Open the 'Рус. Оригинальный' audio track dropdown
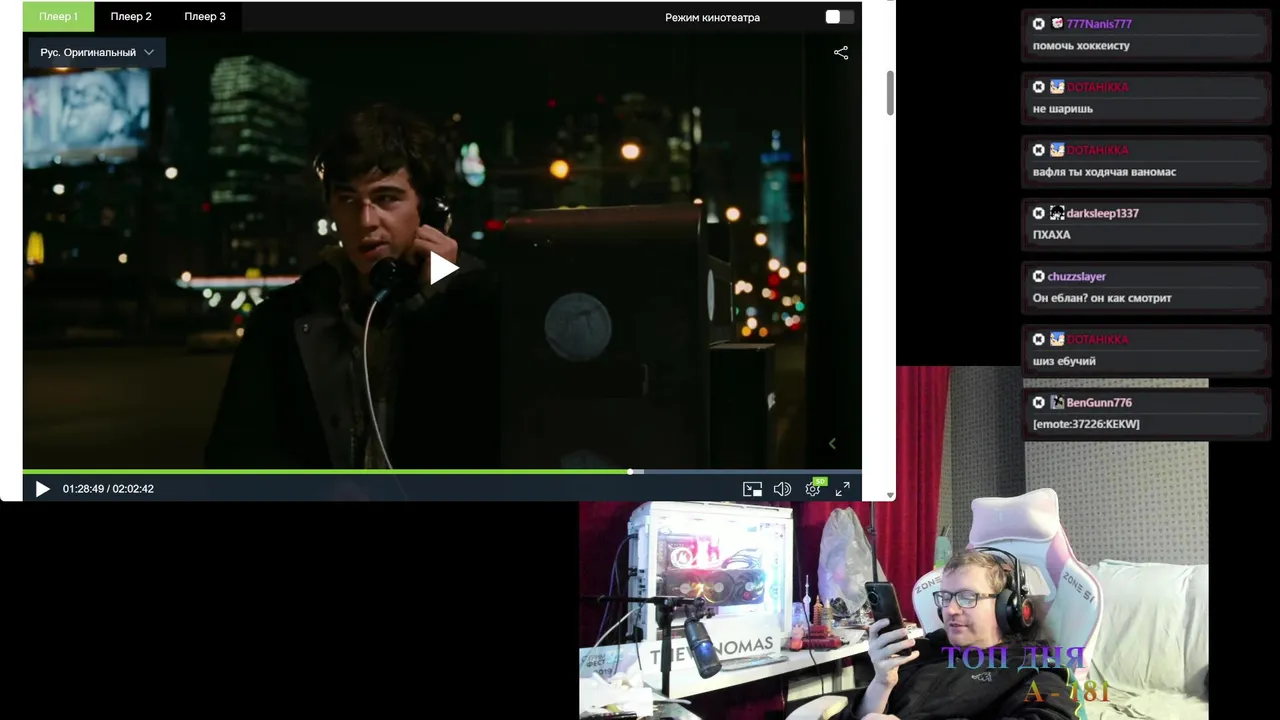Screen dimensions: 1280x720 pos(97,52)
